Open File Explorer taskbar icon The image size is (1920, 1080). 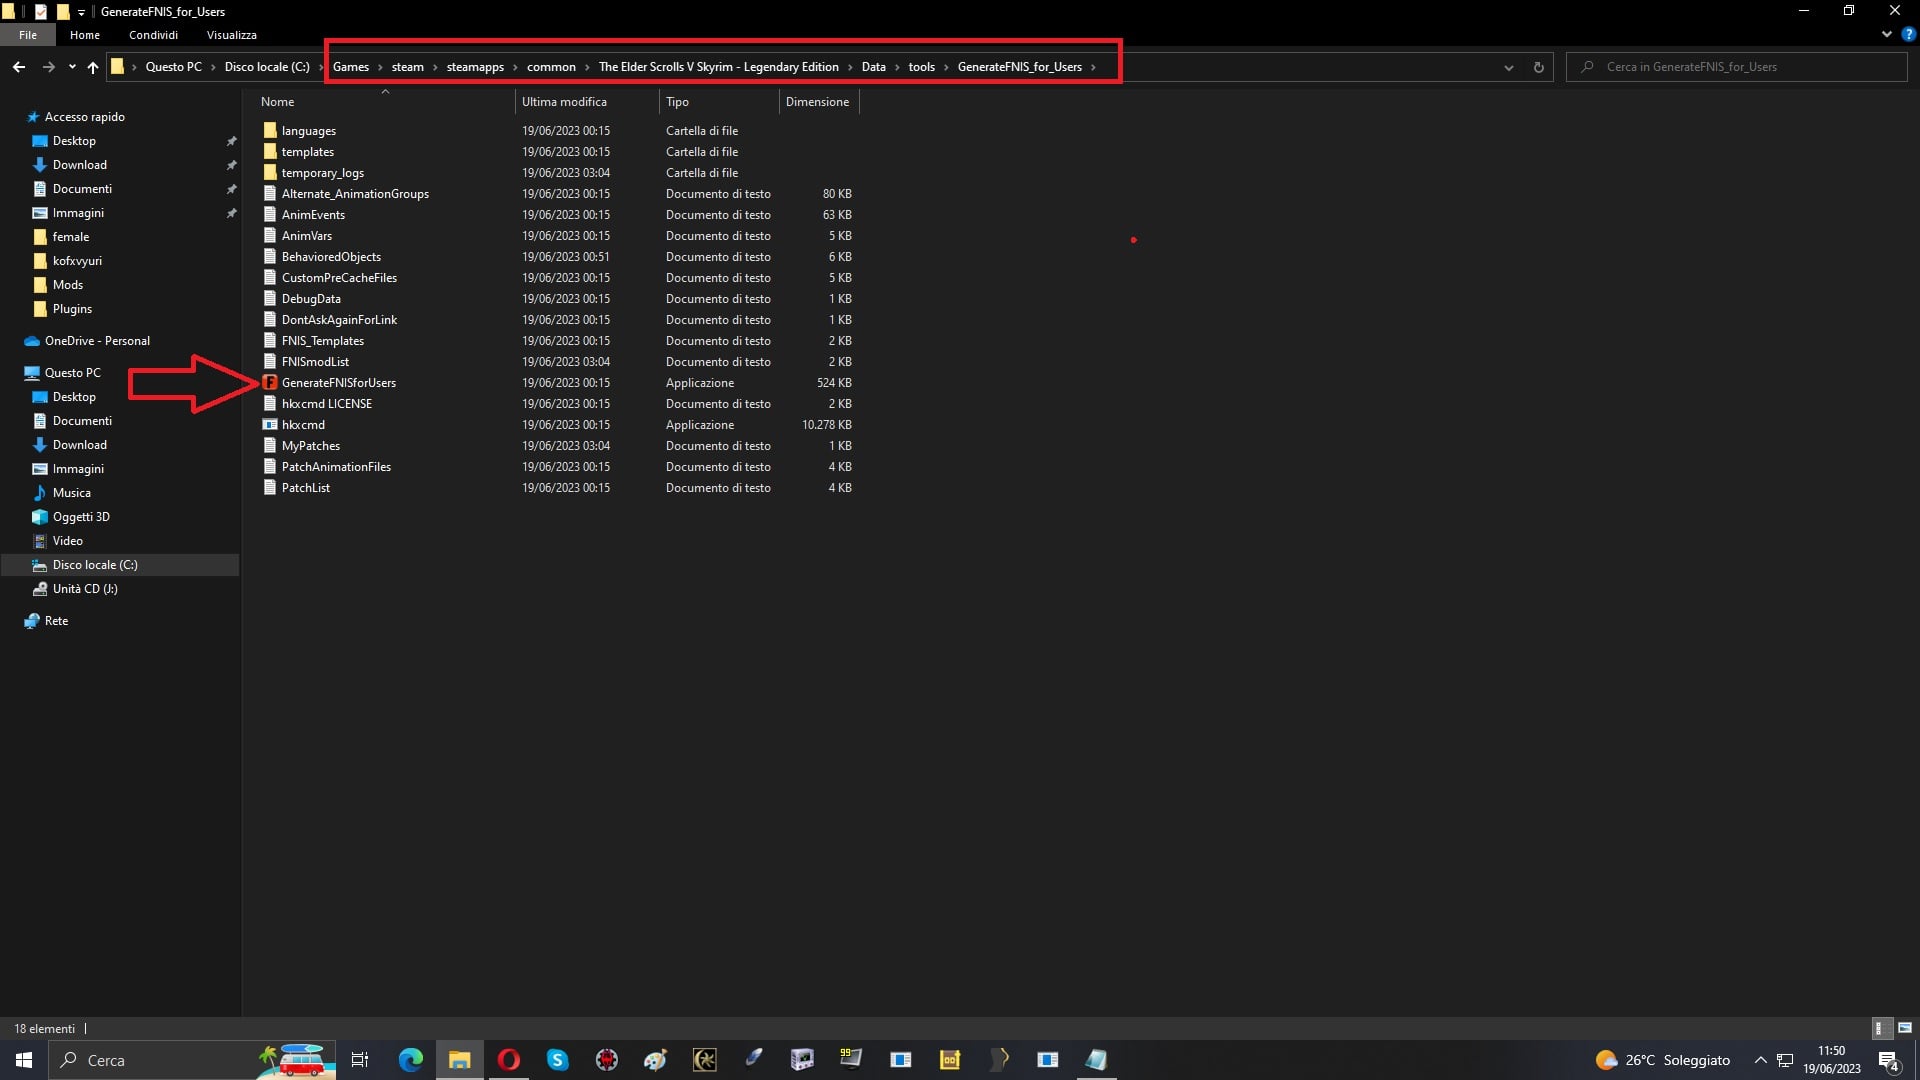click(x=460, y=1060)
